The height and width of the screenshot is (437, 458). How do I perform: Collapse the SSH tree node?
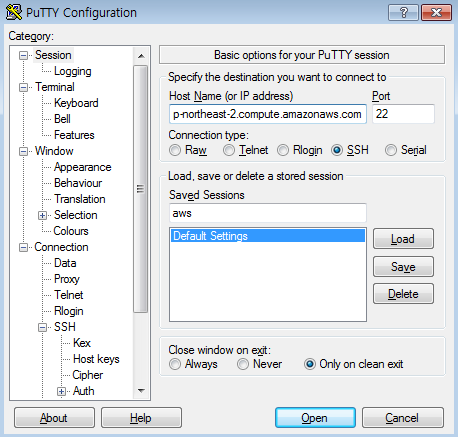tap(42, 327)
